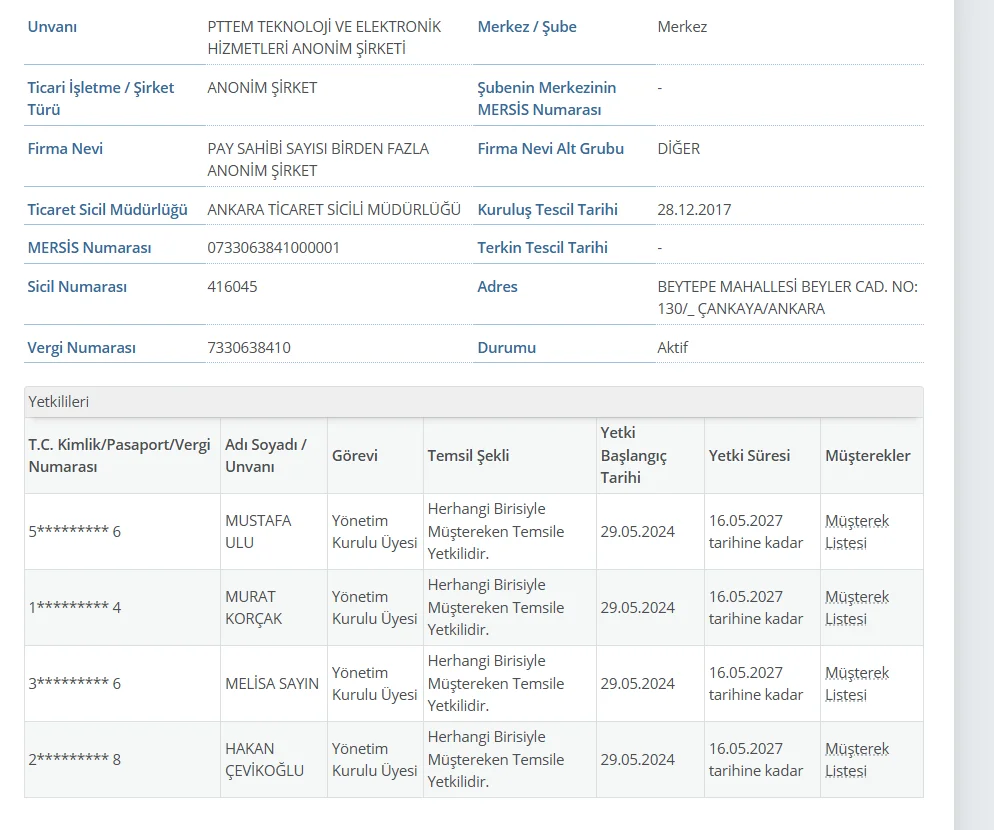994x830 pixels.
Task: Click masked ID 2********* 8
Action: click(75, 760)
